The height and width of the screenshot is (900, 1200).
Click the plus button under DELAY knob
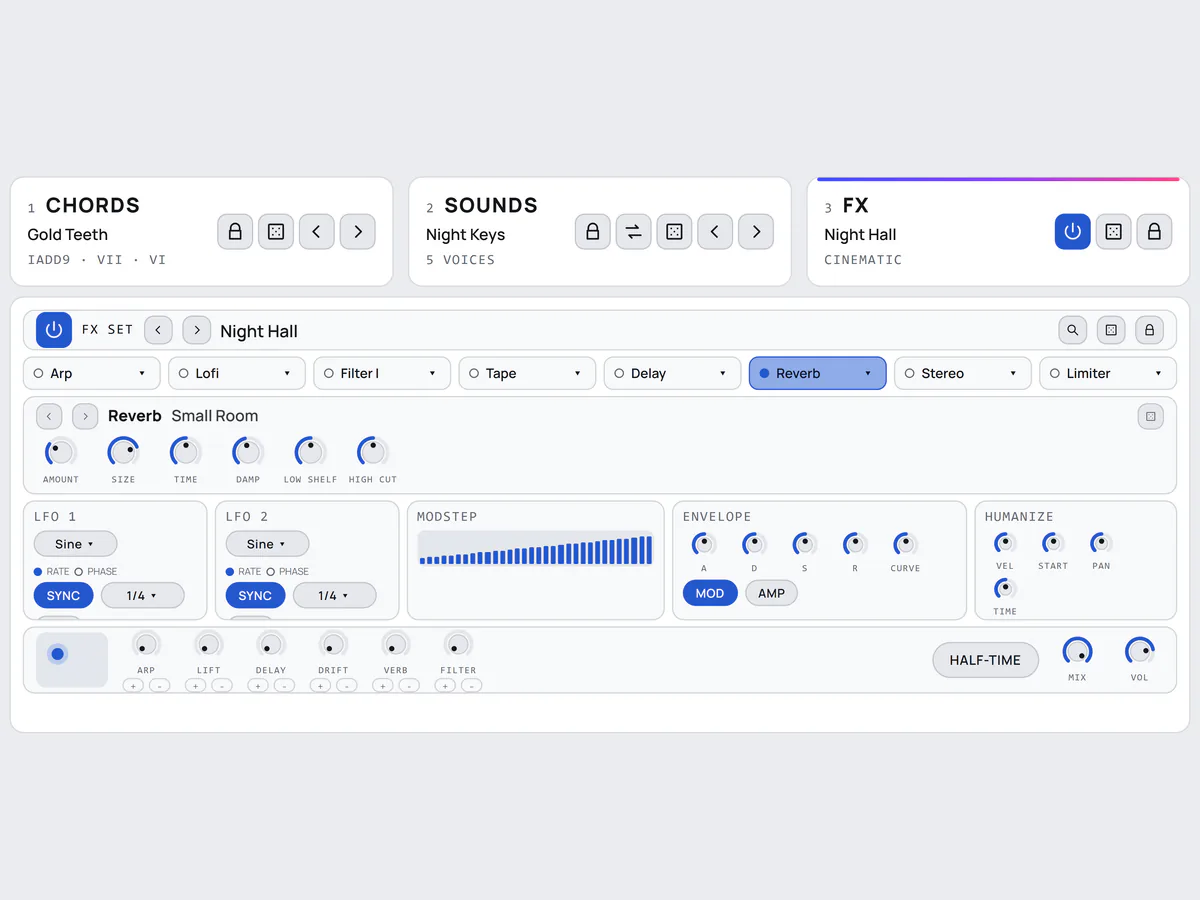258,686
